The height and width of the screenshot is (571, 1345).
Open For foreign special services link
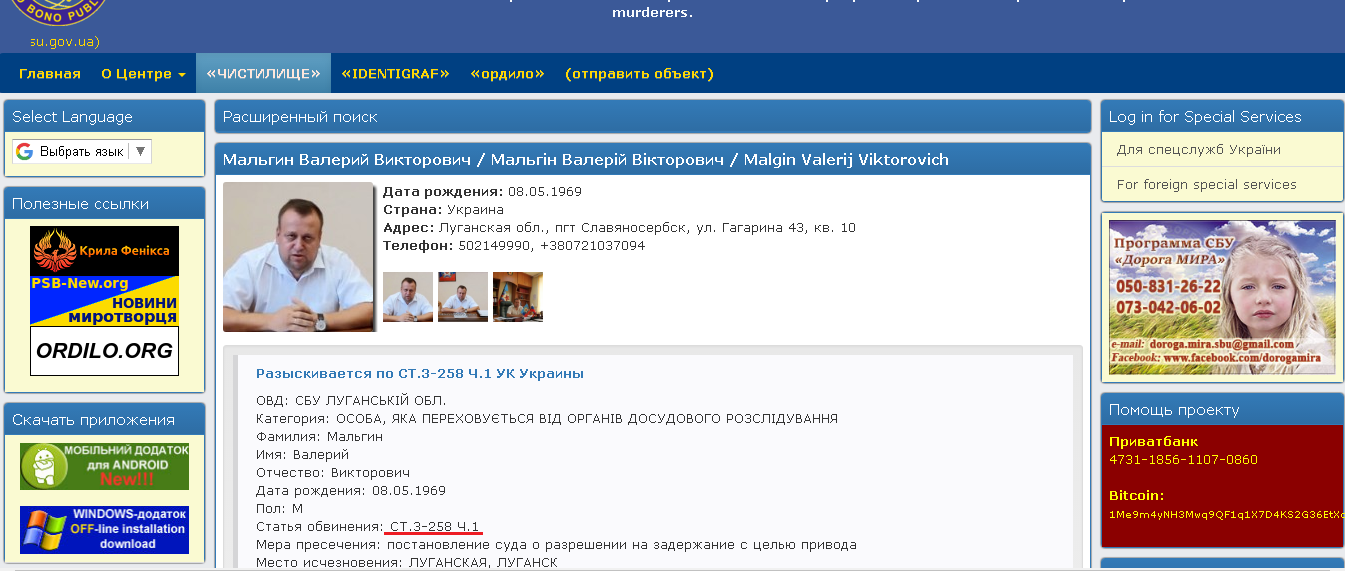coord(1206,185)
